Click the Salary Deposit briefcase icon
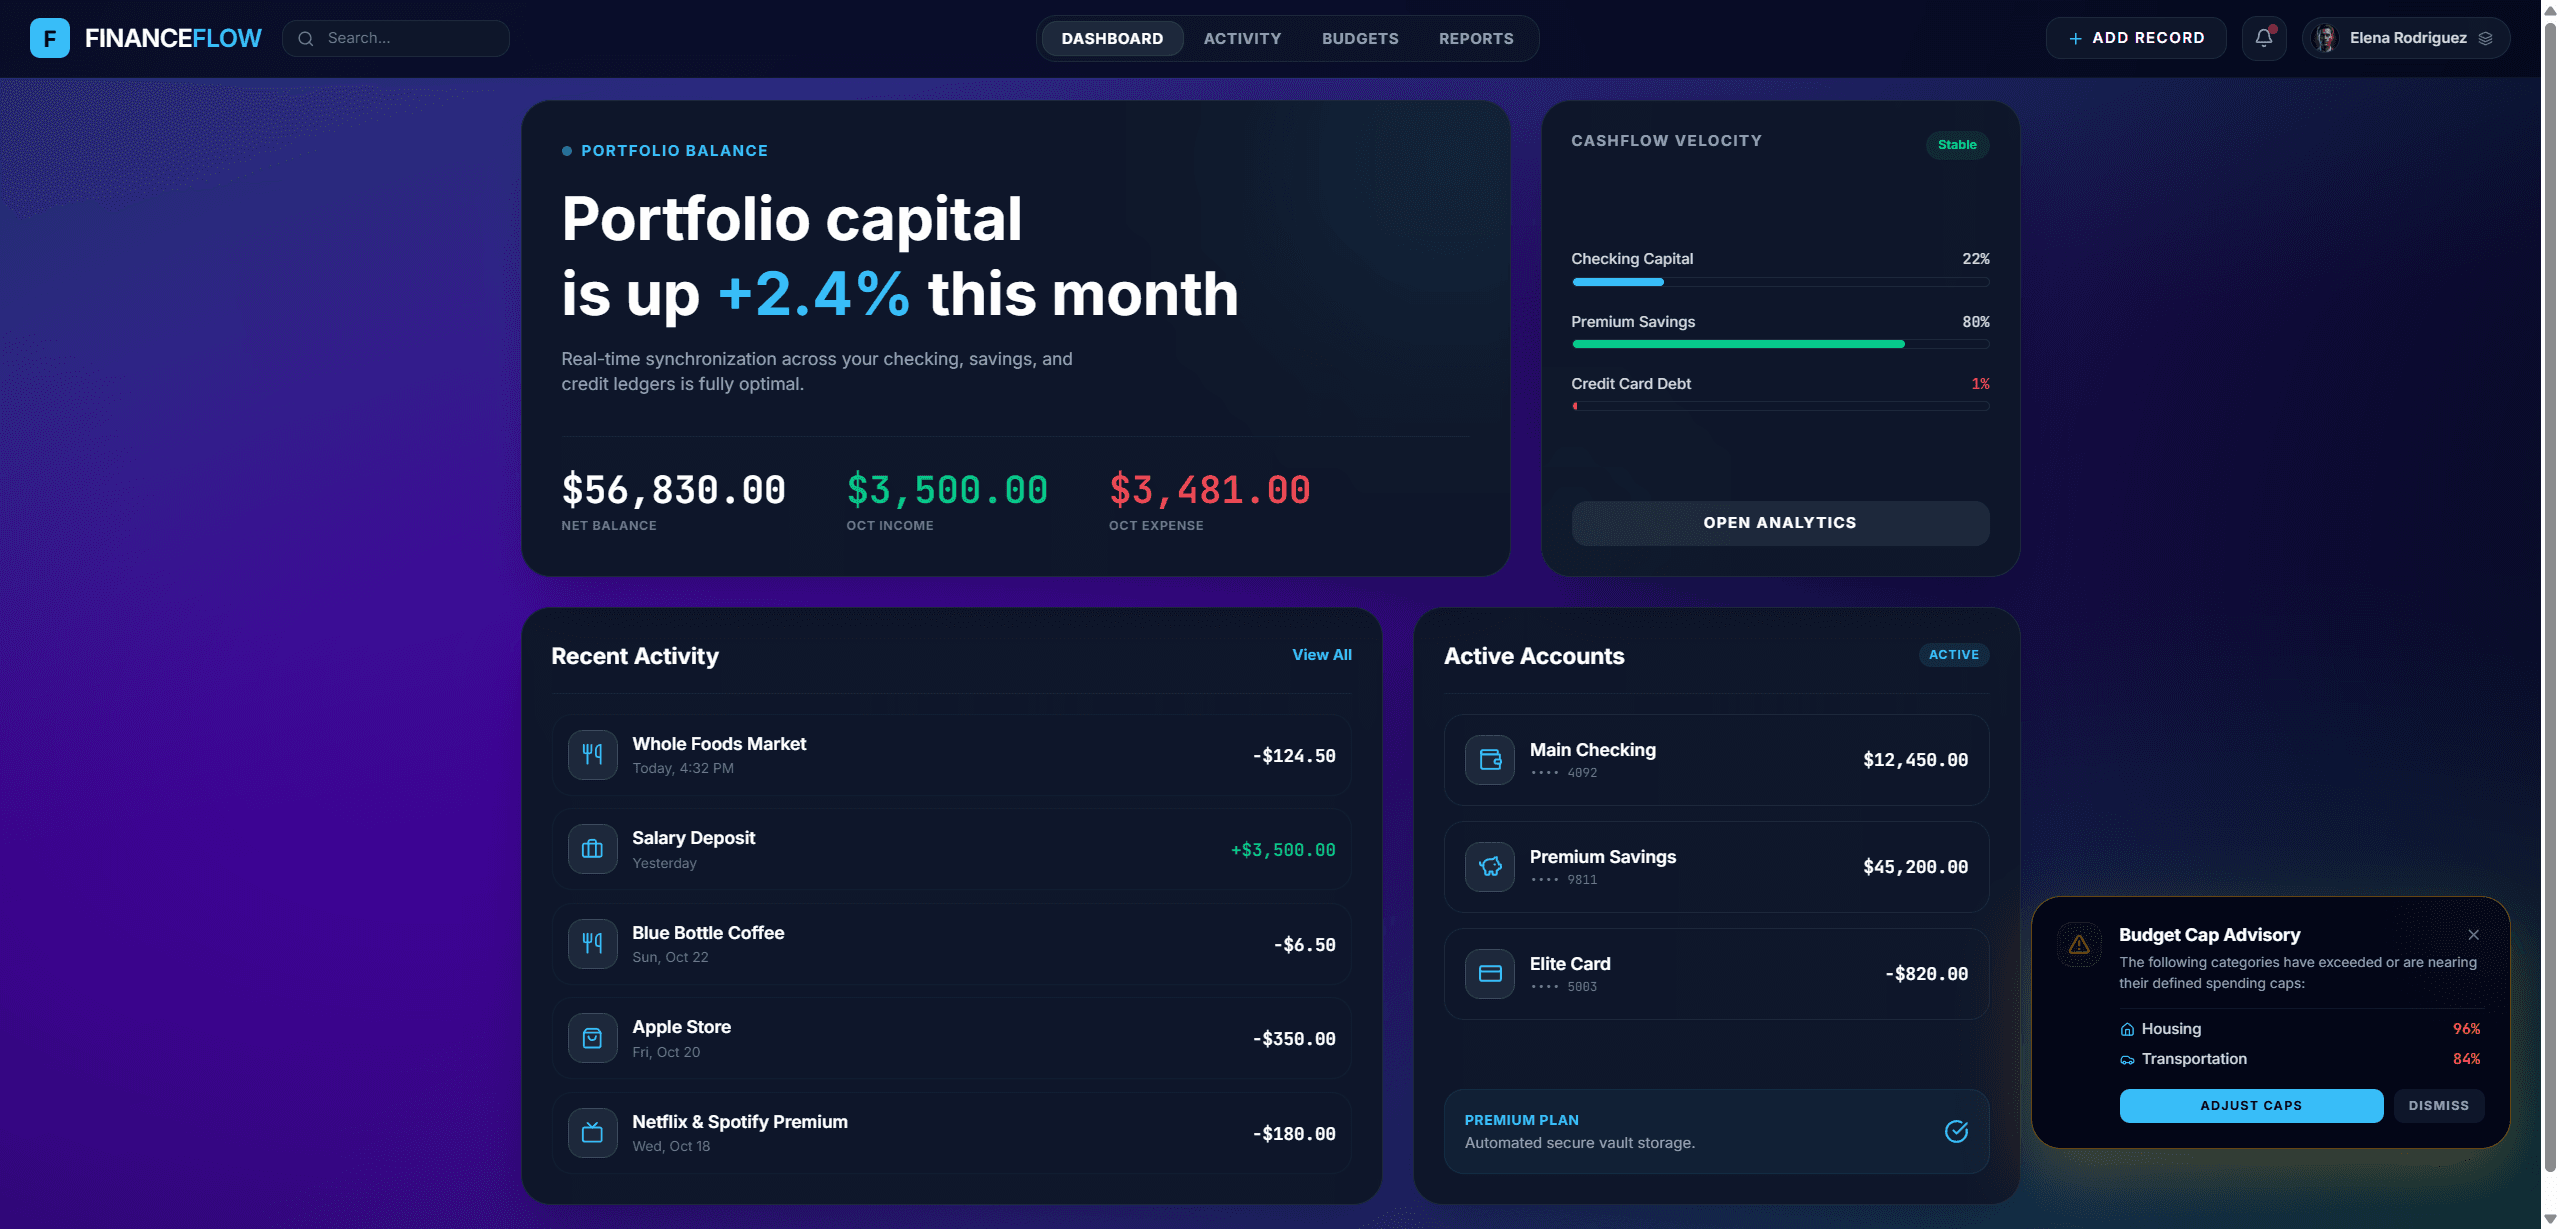This screenshot has width=2560, height=1229. tap(593, 849)
